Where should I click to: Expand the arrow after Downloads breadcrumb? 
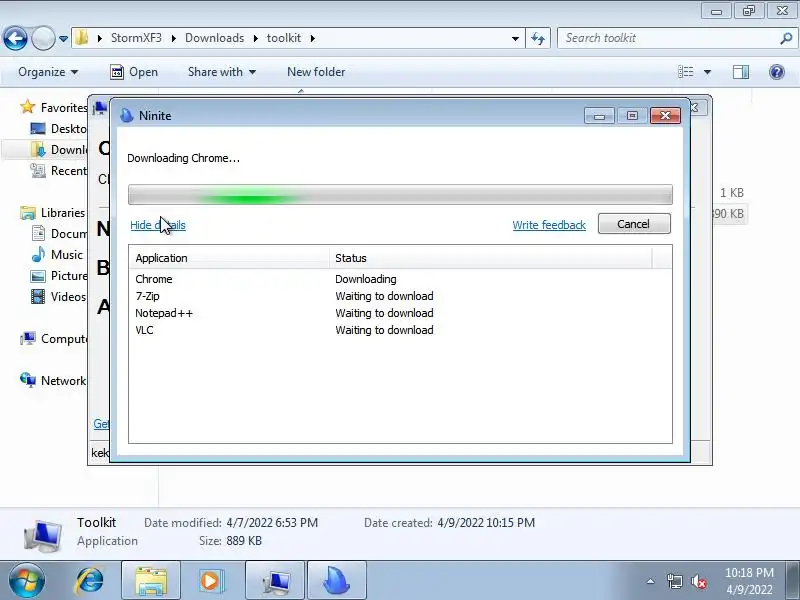255,38
